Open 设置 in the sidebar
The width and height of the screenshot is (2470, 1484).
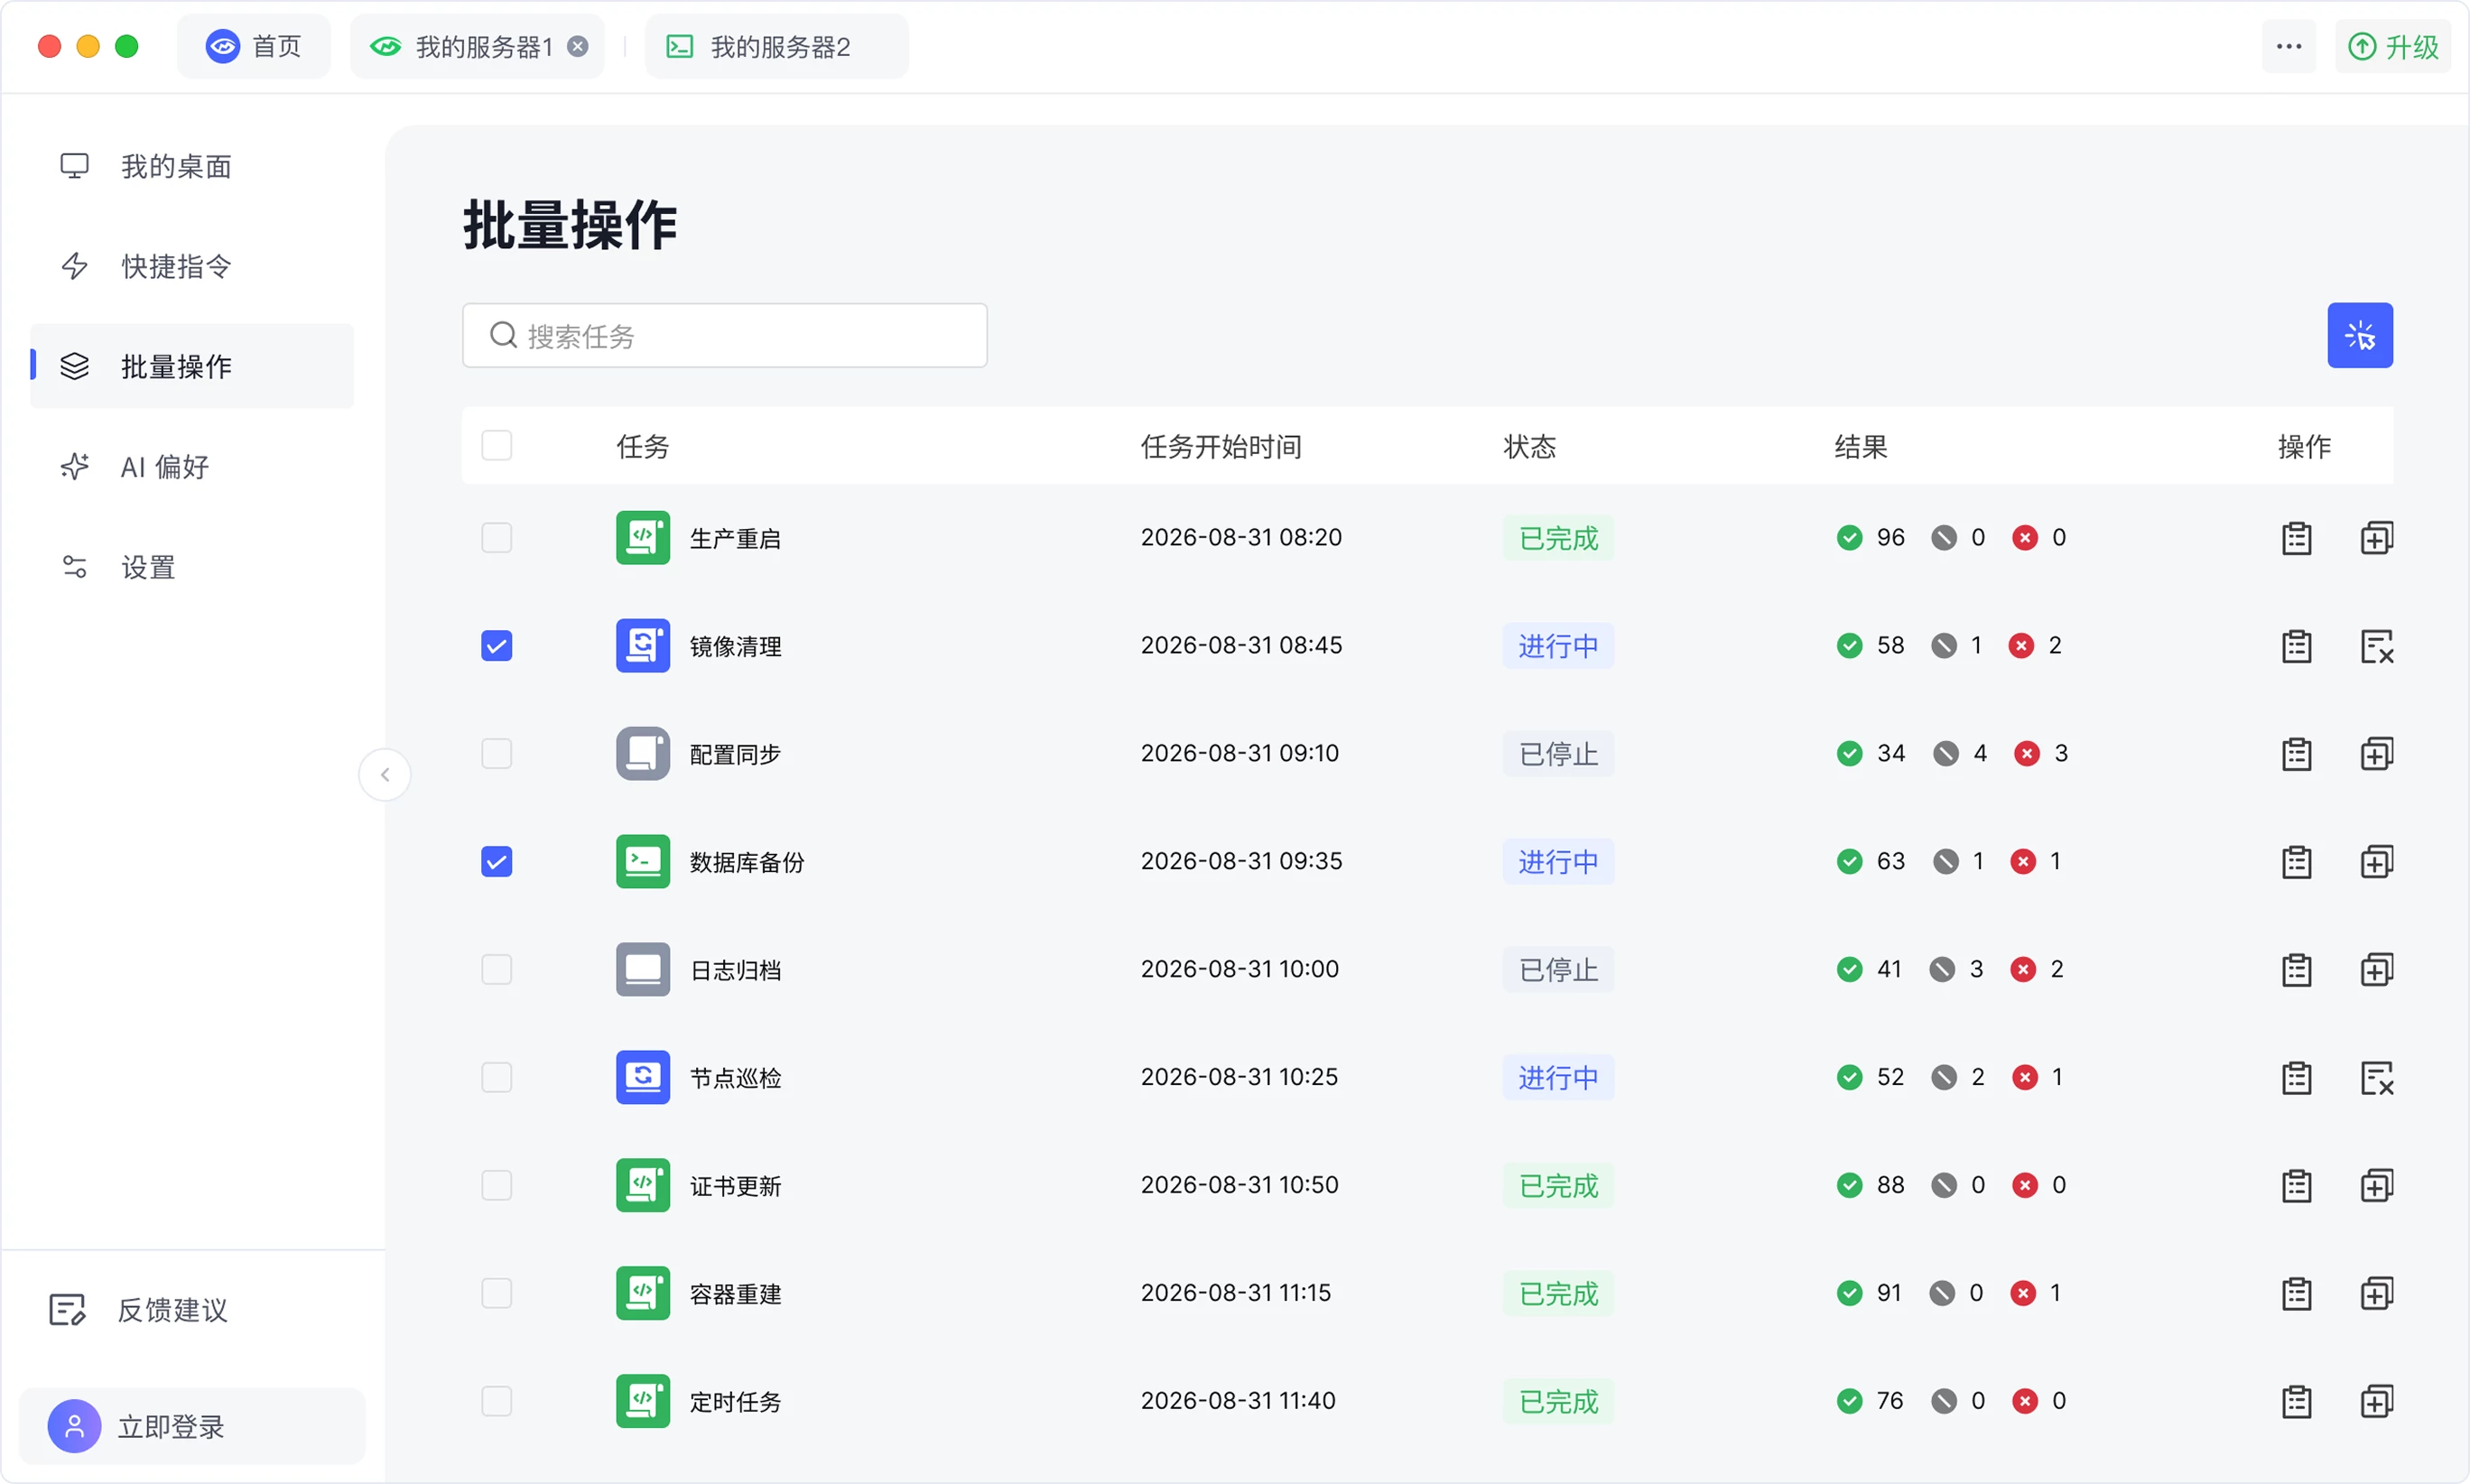coord(192,567)
